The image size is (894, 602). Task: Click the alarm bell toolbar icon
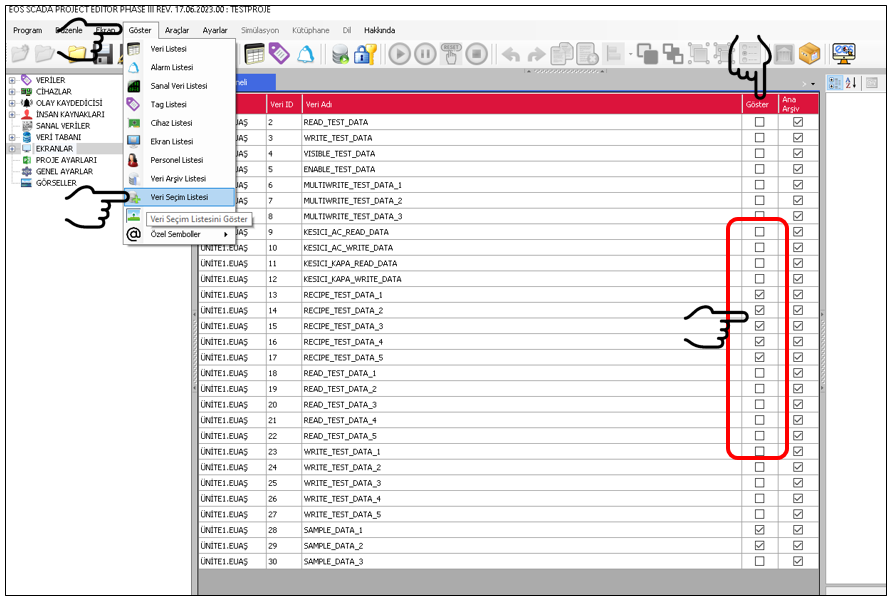point(306,54)
